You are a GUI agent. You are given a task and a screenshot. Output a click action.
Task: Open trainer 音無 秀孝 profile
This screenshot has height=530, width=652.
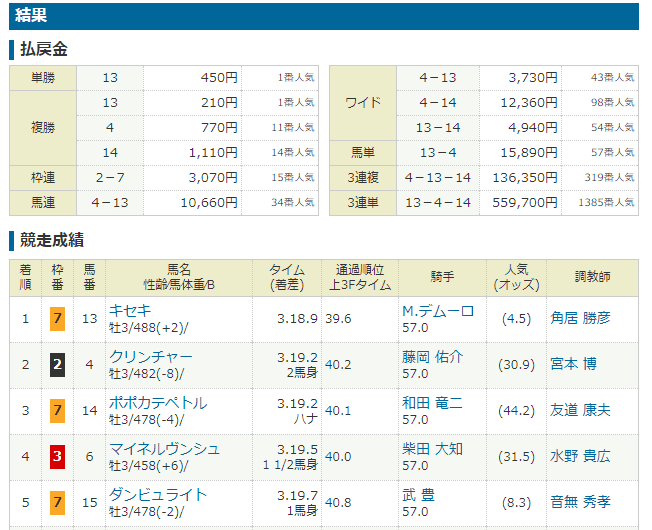coord(580,502)
